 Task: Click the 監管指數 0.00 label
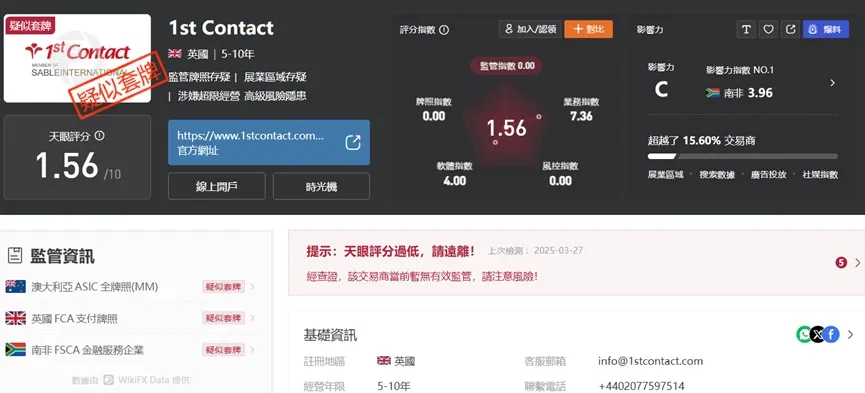click(506, 66)
